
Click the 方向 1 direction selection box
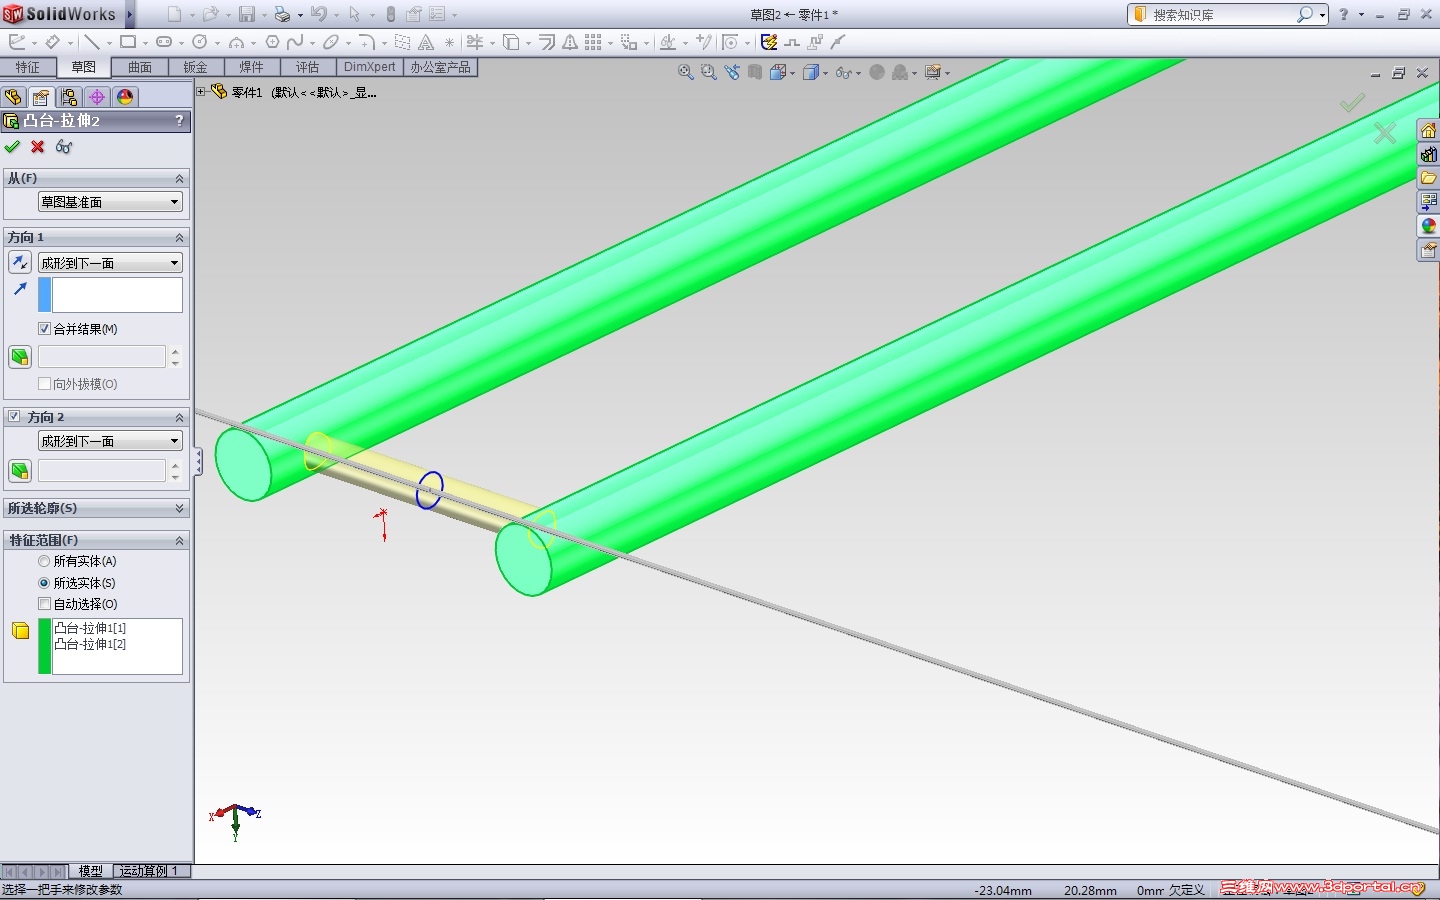point(117,295)
